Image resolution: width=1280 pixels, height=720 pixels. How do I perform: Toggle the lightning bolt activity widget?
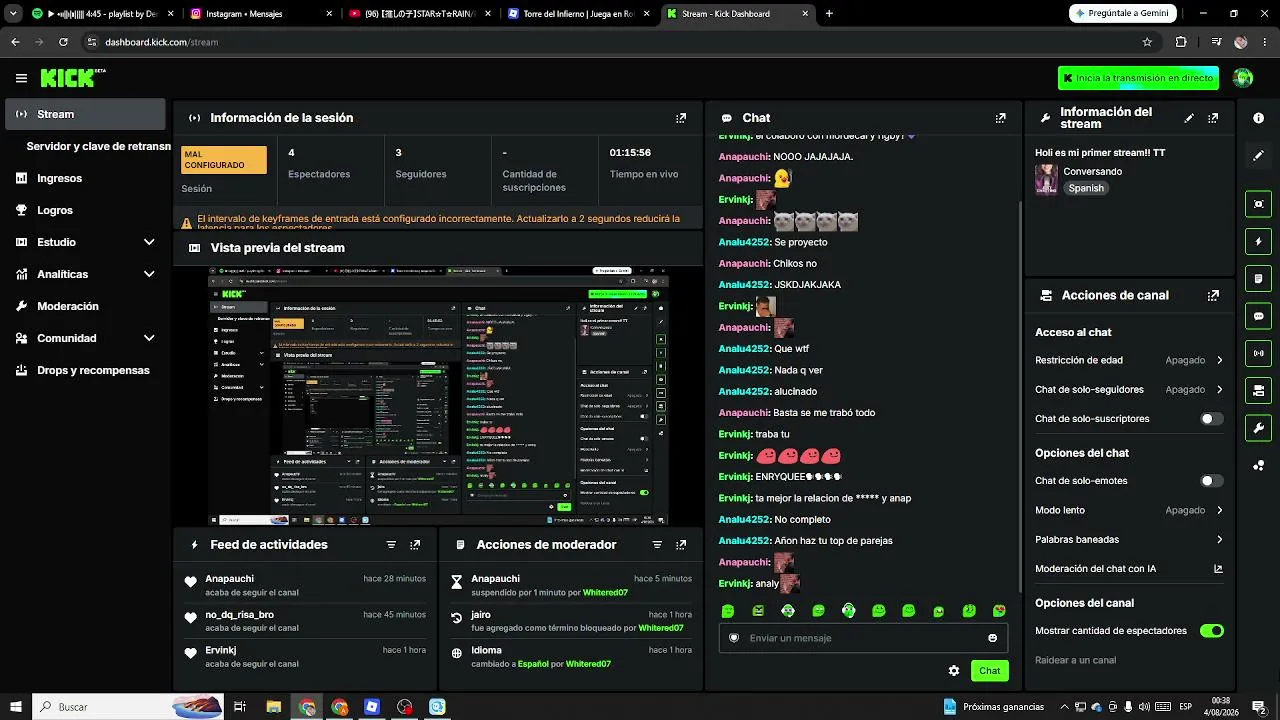pyautogui.click(x=1258, y=241)
